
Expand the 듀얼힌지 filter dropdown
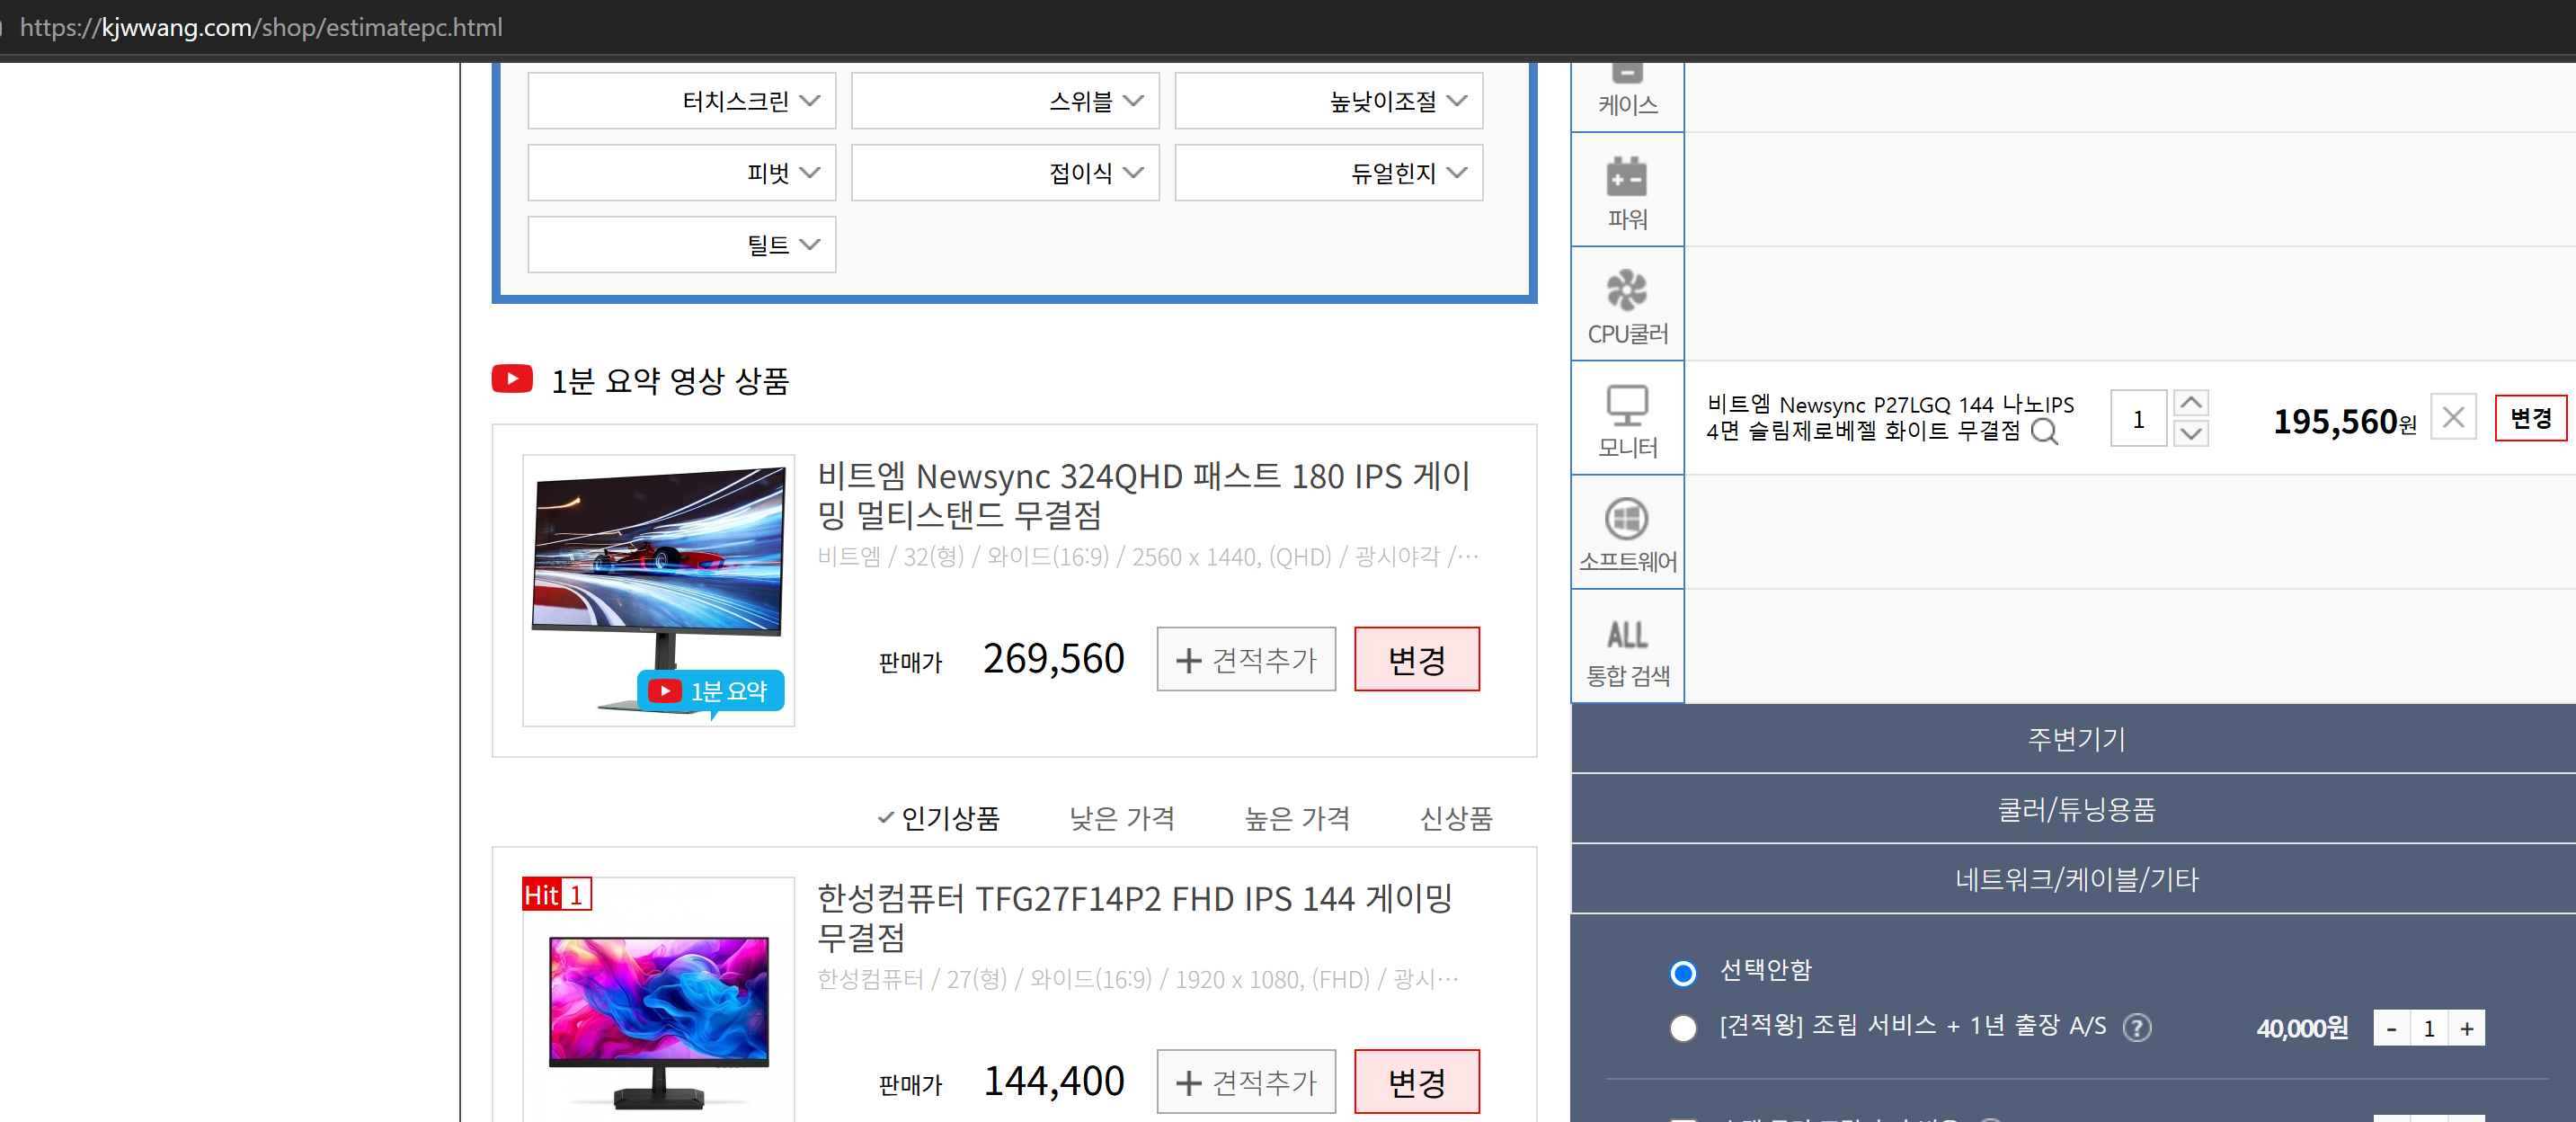[x=1328, y=173]
